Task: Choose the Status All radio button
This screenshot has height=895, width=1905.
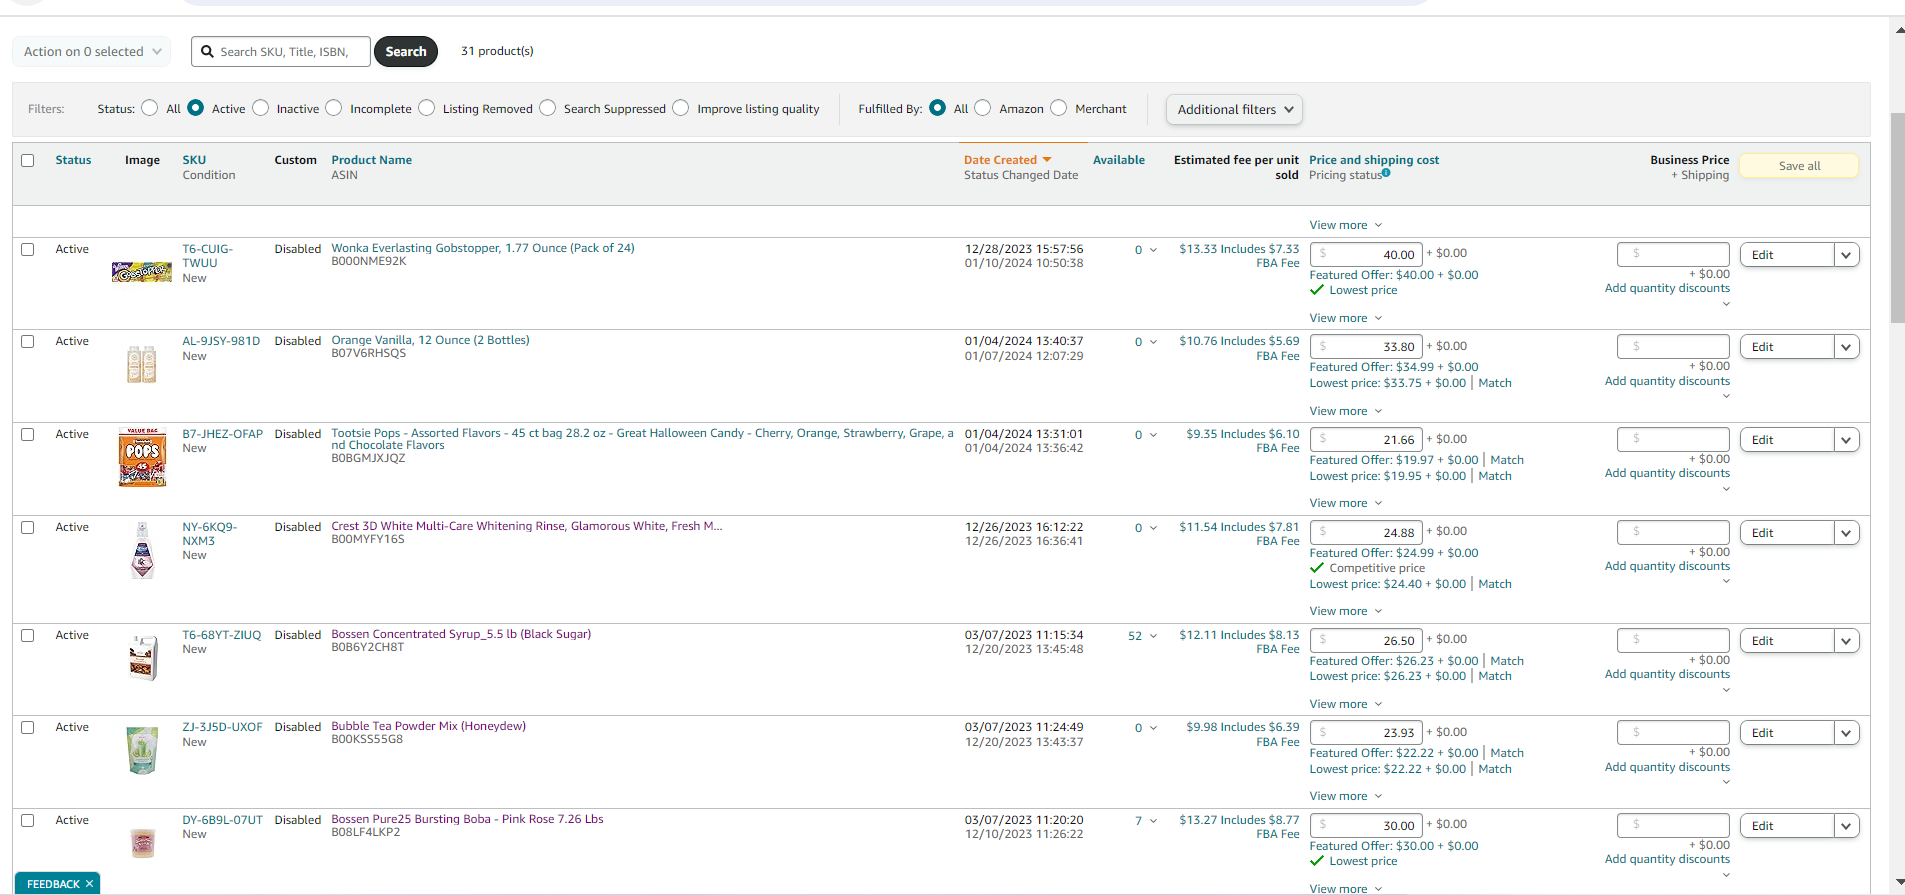Action: click(x=150, y=108)
